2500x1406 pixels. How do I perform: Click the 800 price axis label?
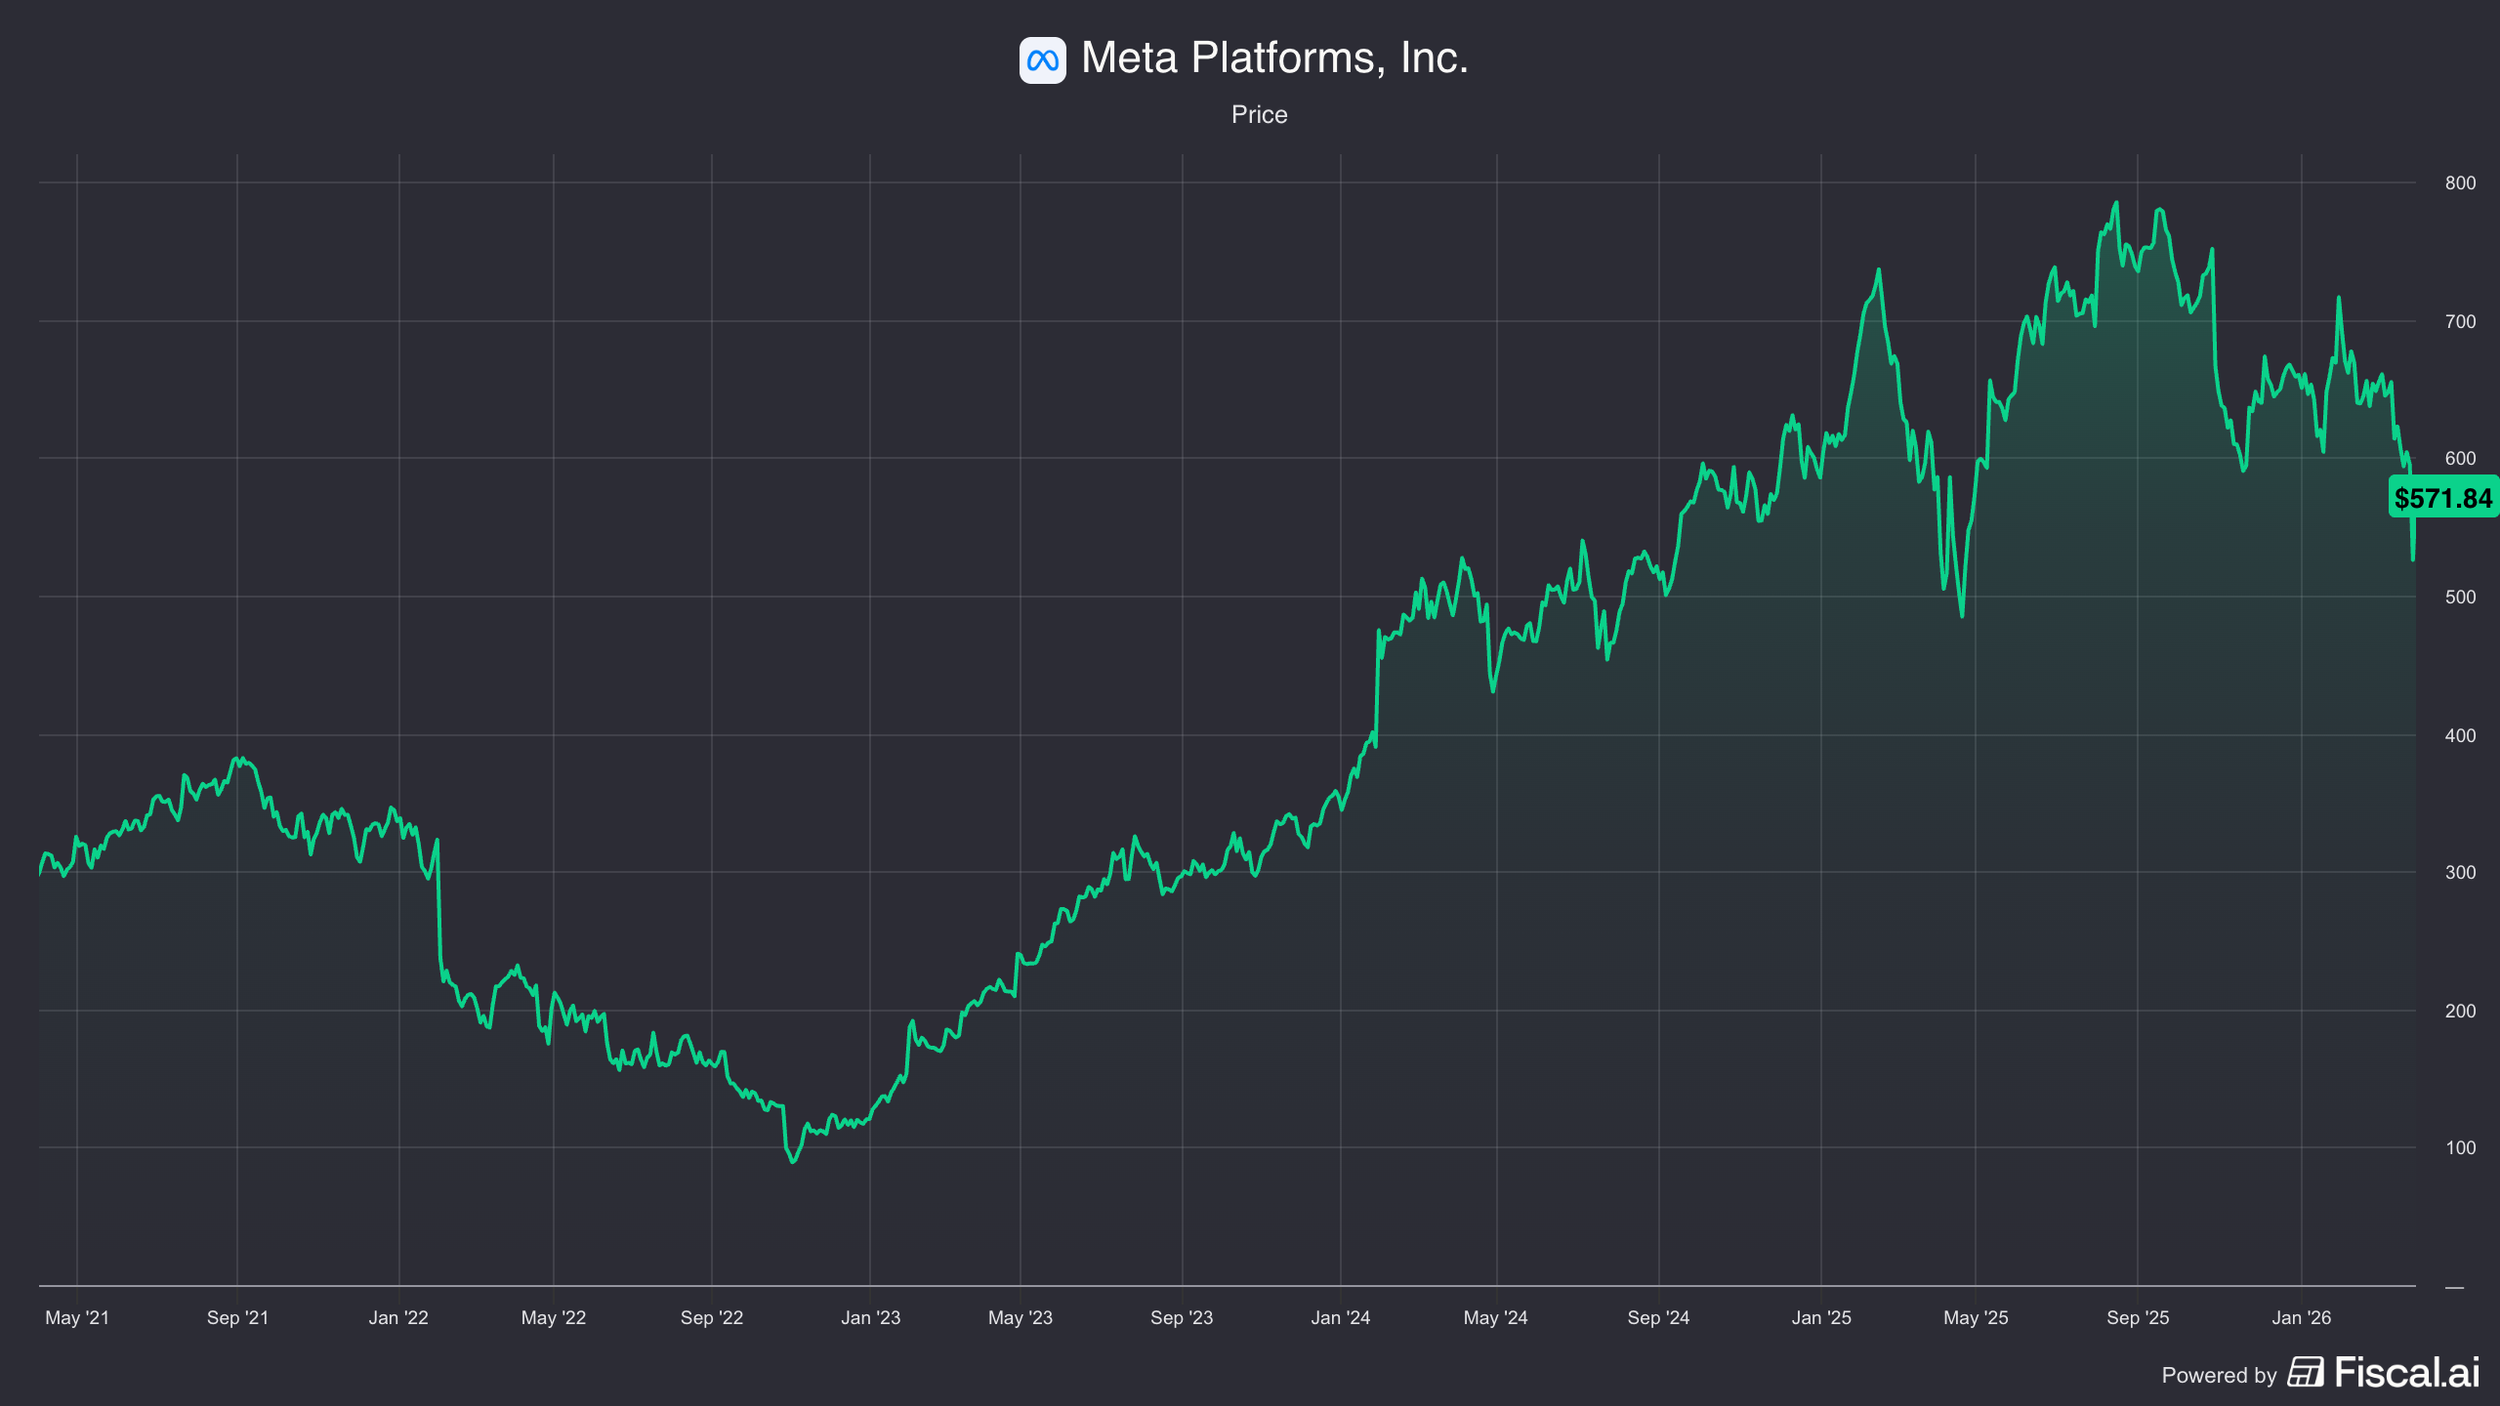pos(2460,183)
